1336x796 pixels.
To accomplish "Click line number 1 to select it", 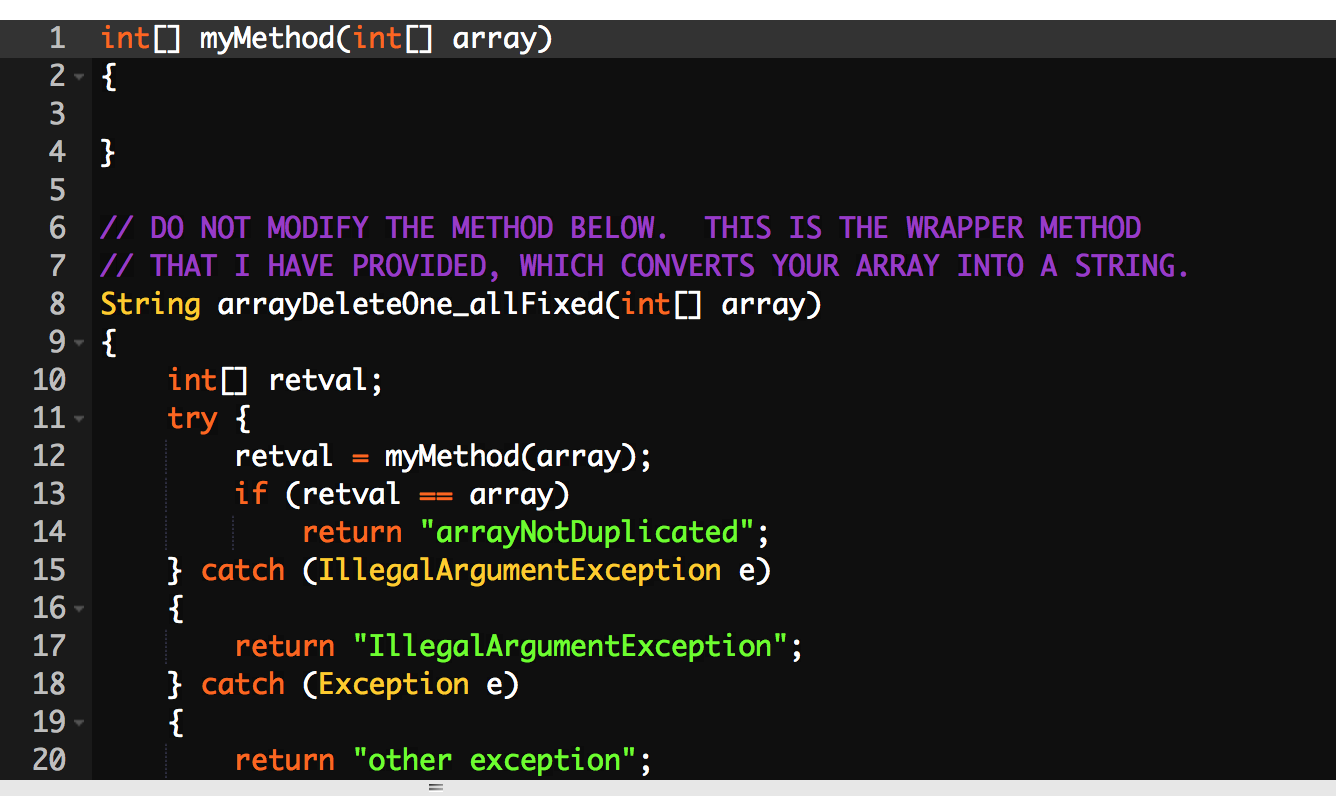I will pyautogui.click(x=56, y=38).
